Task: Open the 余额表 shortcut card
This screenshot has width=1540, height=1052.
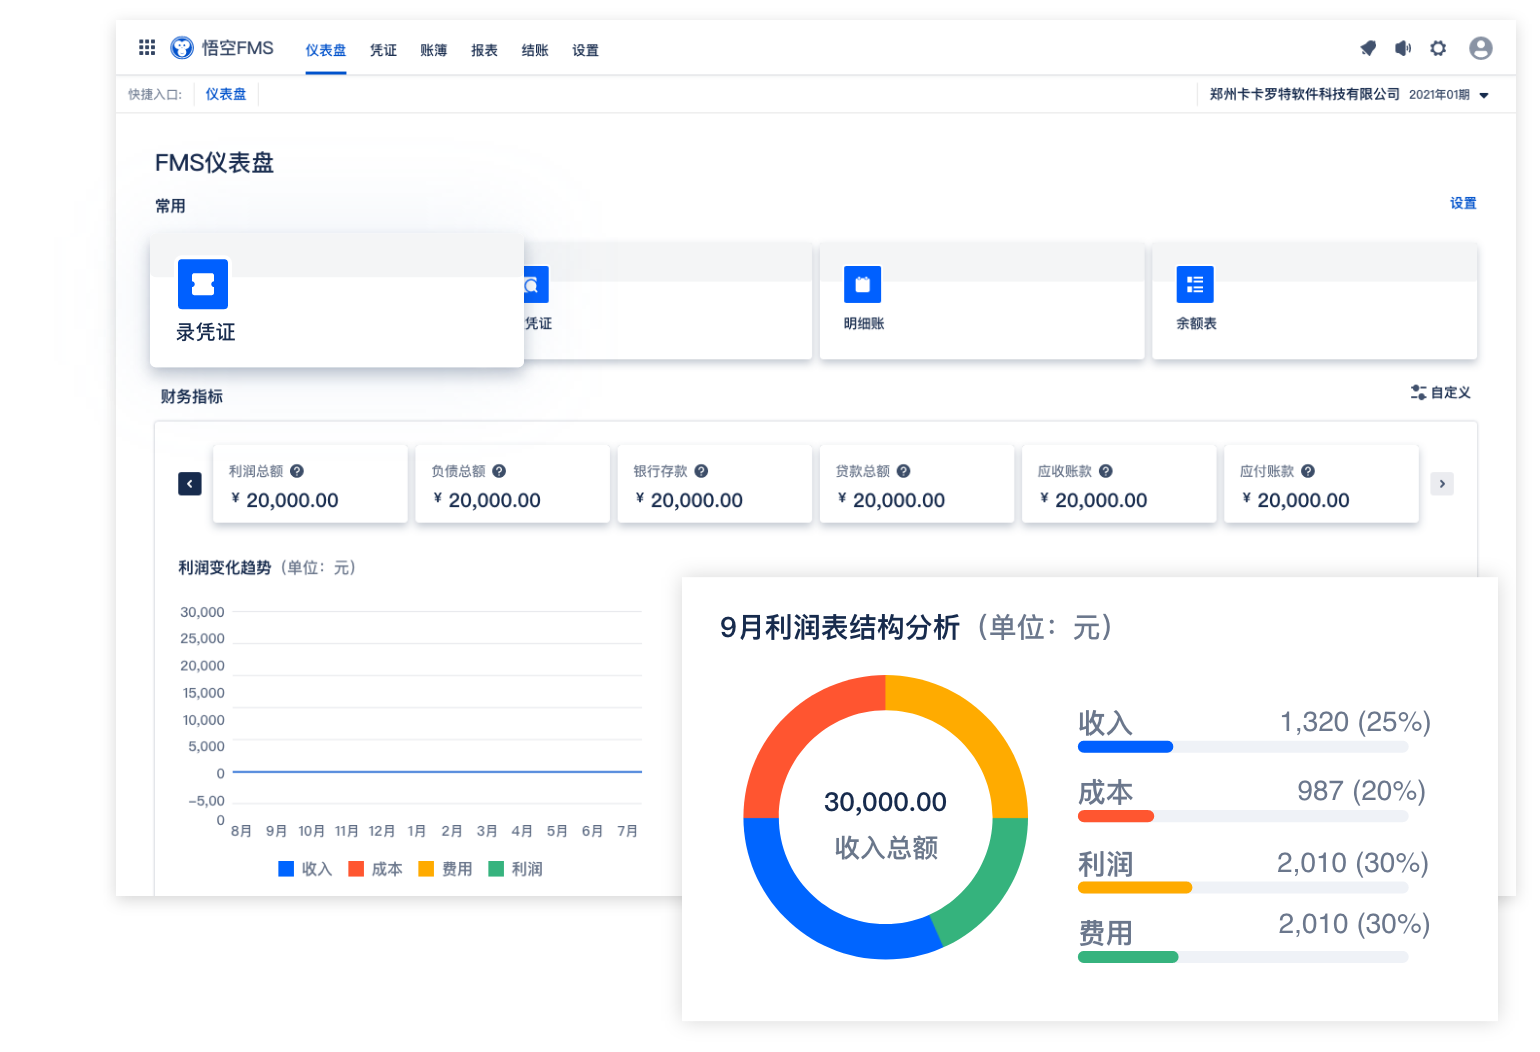Action: click(1314, 301)
